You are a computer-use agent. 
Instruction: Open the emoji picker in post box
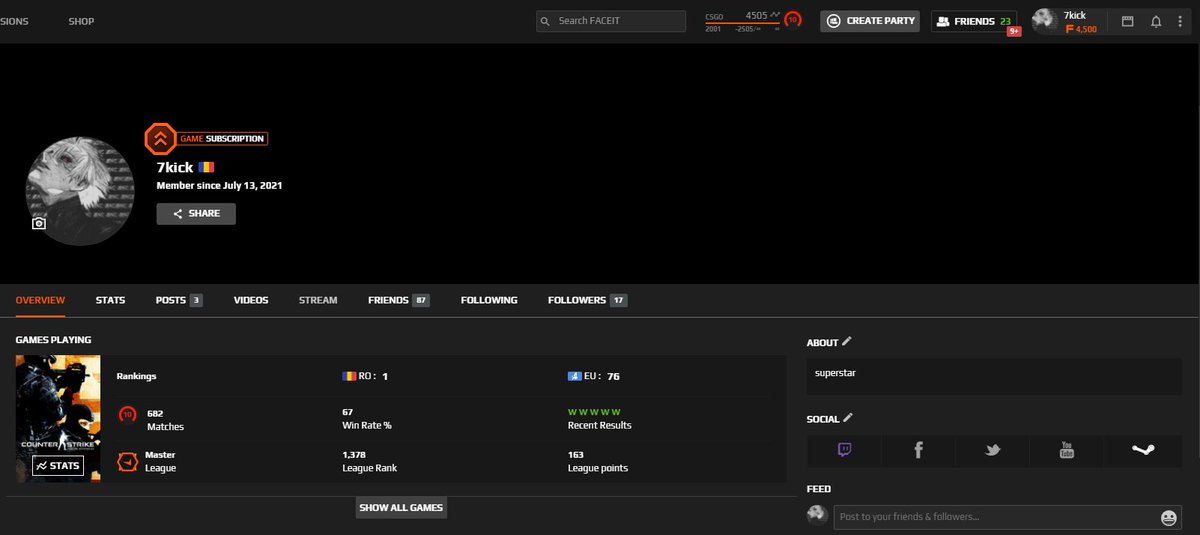click(x=1168, y=517)
